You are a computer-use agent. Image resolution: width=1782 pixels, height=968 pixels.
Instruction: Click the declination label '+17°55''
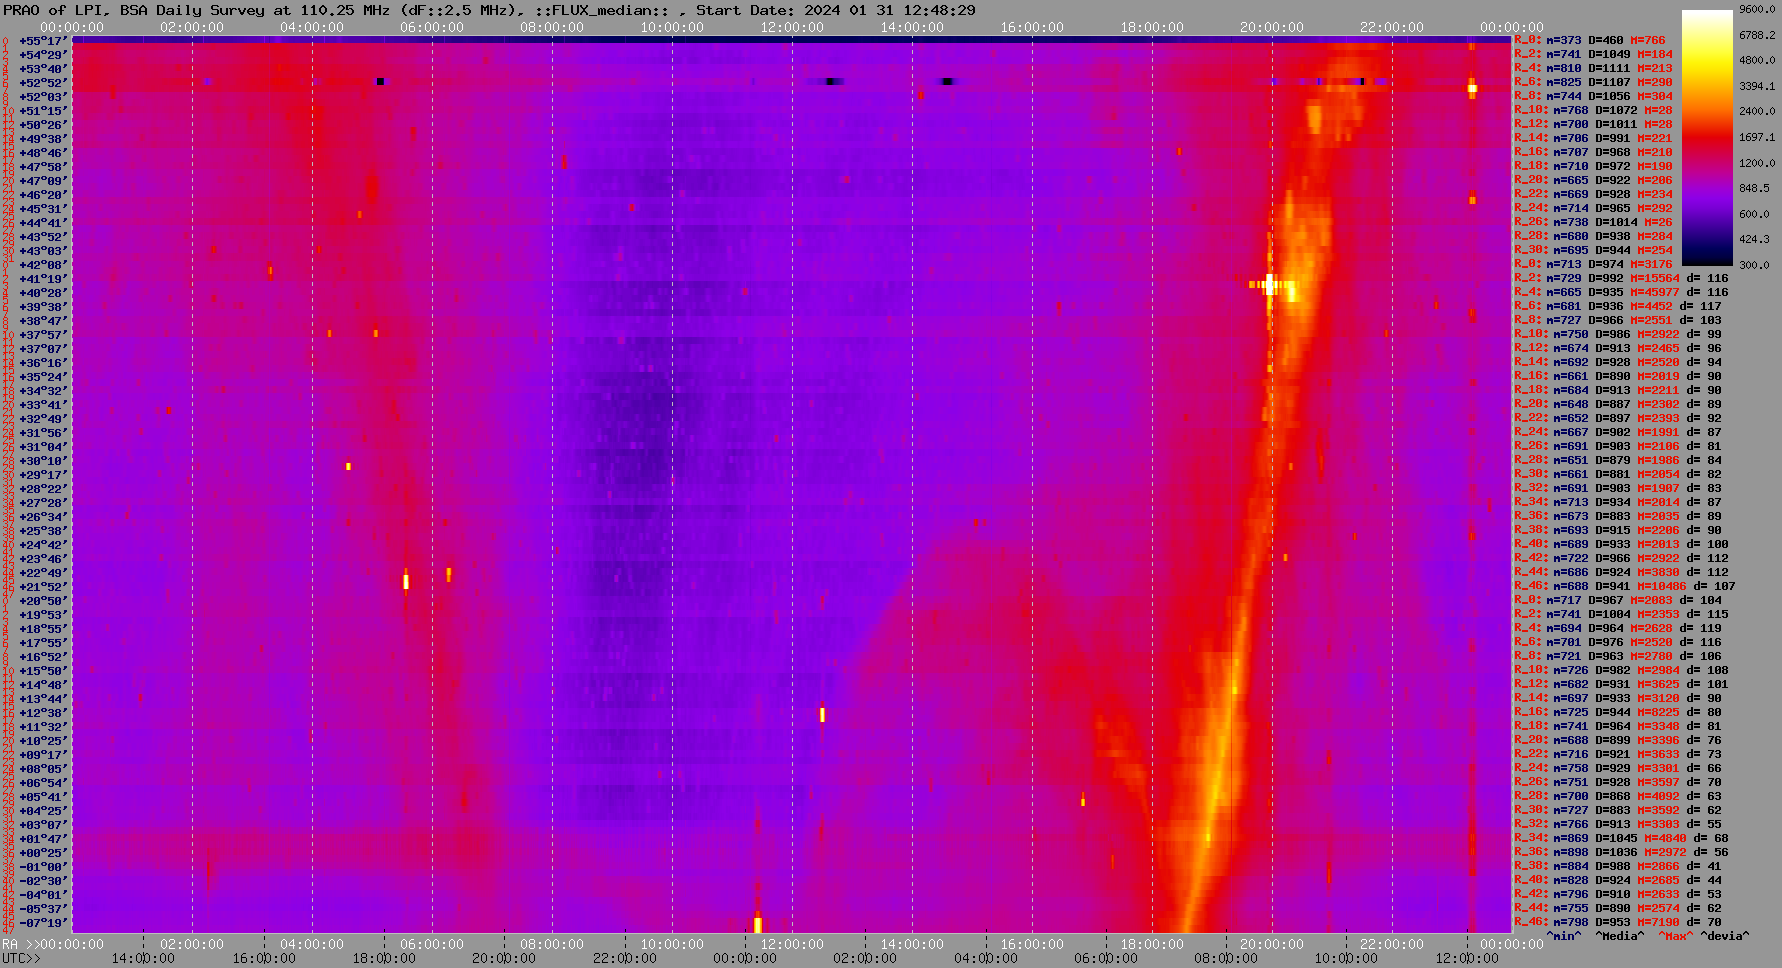tap(42, 643)
